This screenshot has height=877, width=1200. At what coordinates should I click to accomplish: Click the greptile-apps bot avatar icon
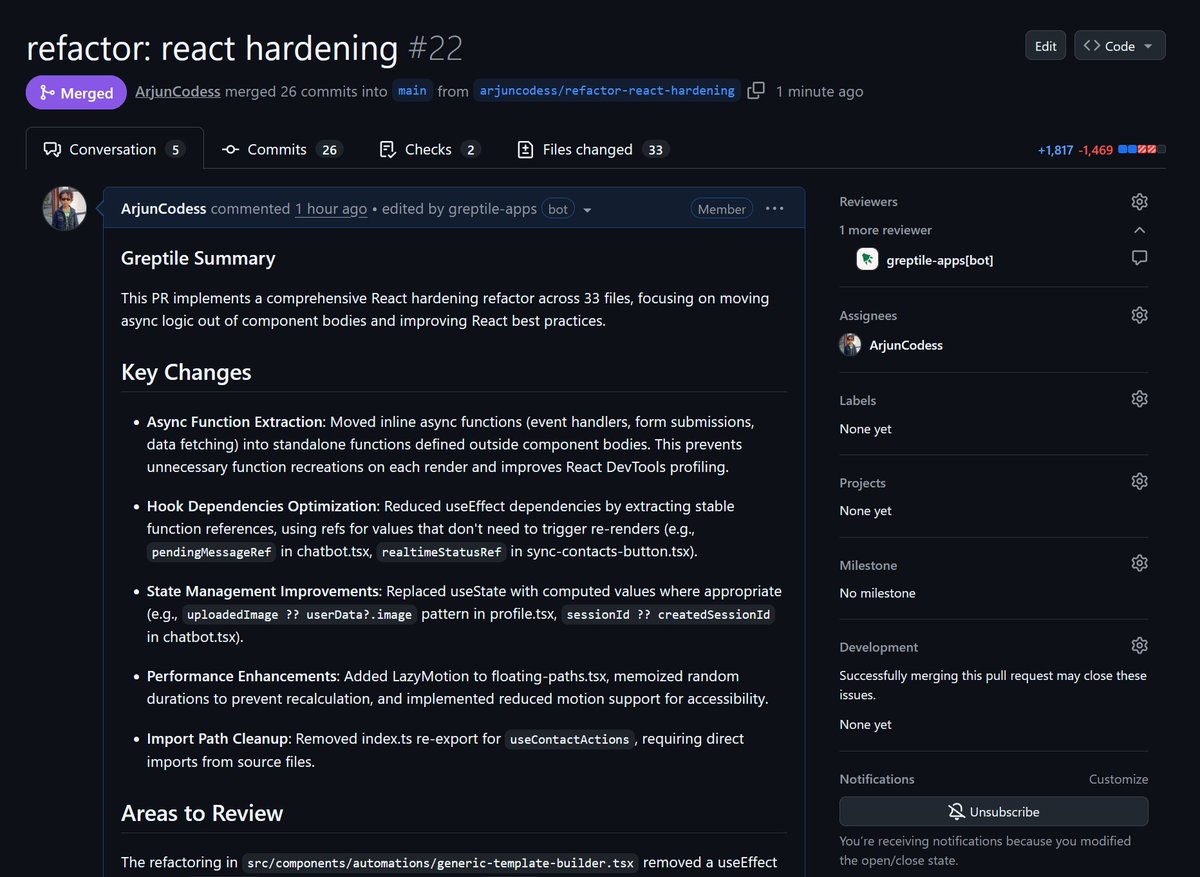[867, 259]
